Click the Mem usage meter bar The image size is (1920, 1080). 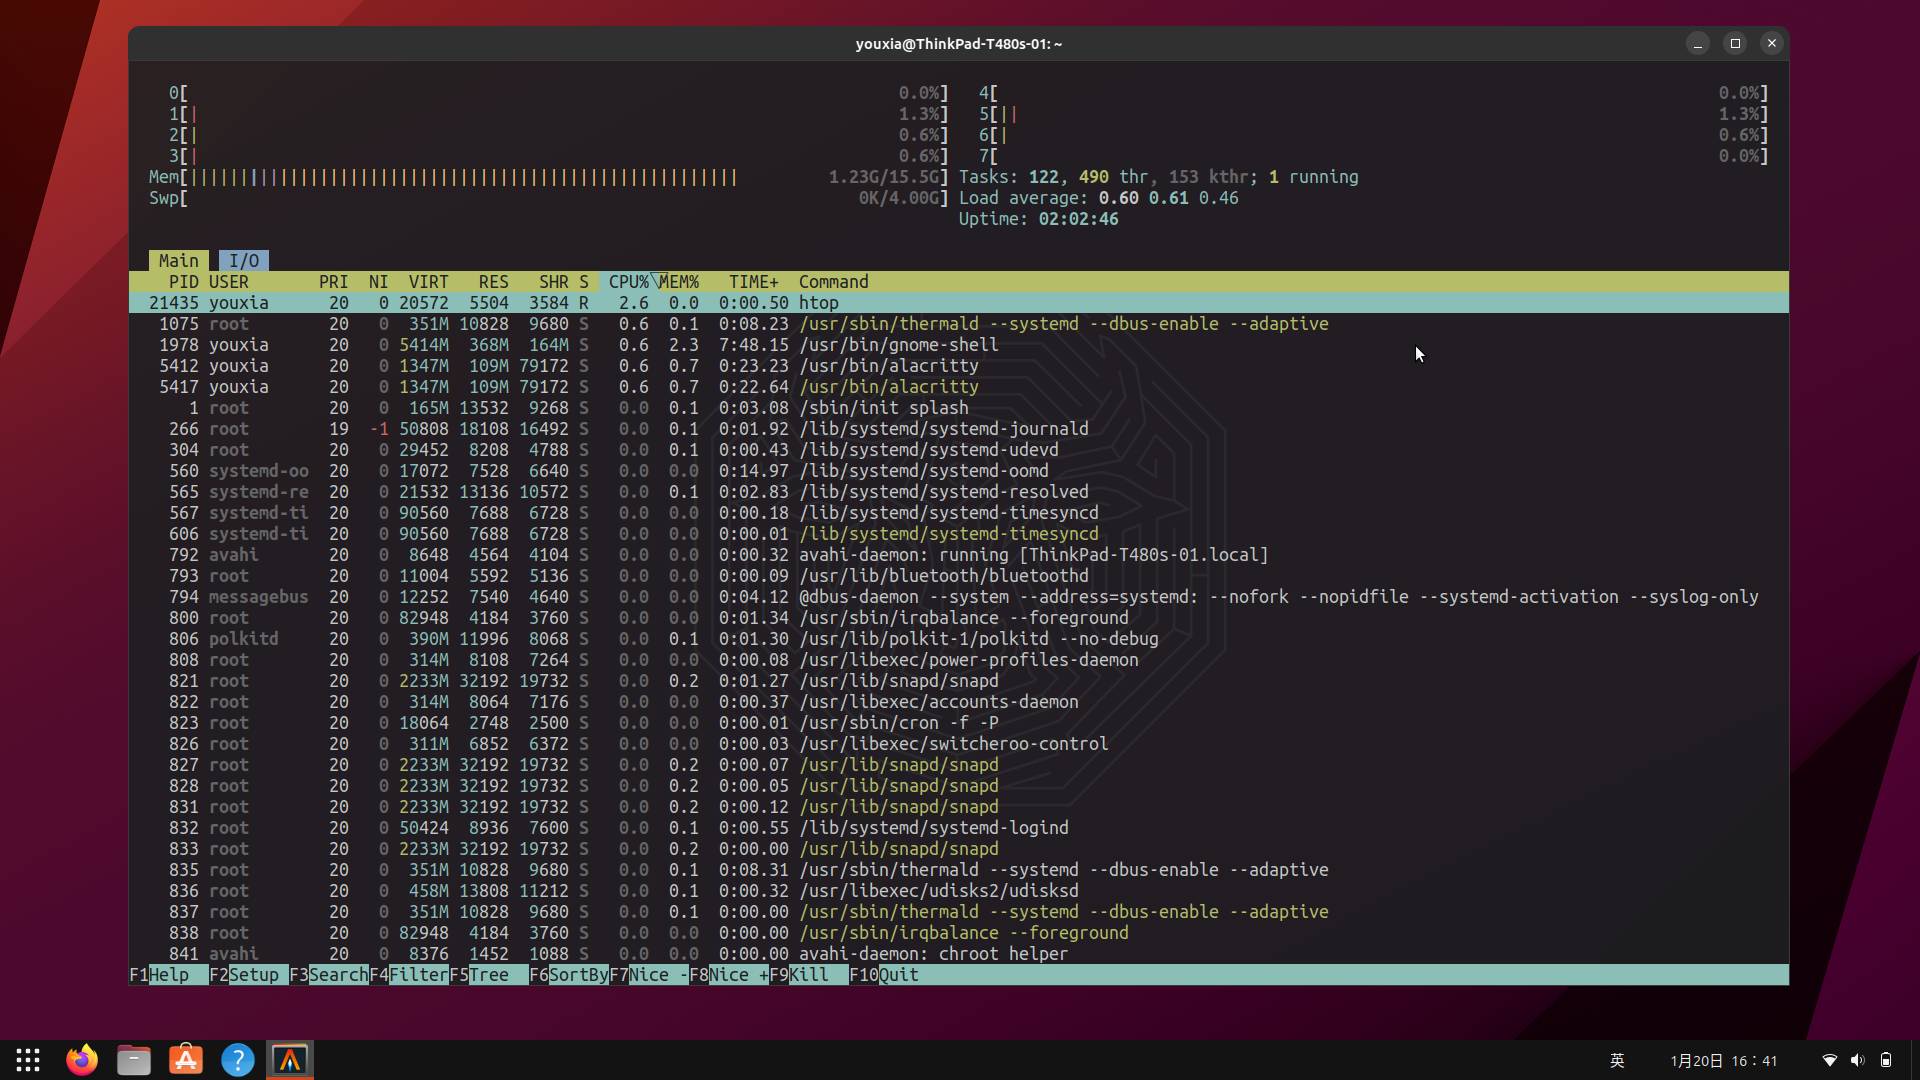(x=549, y=177)
